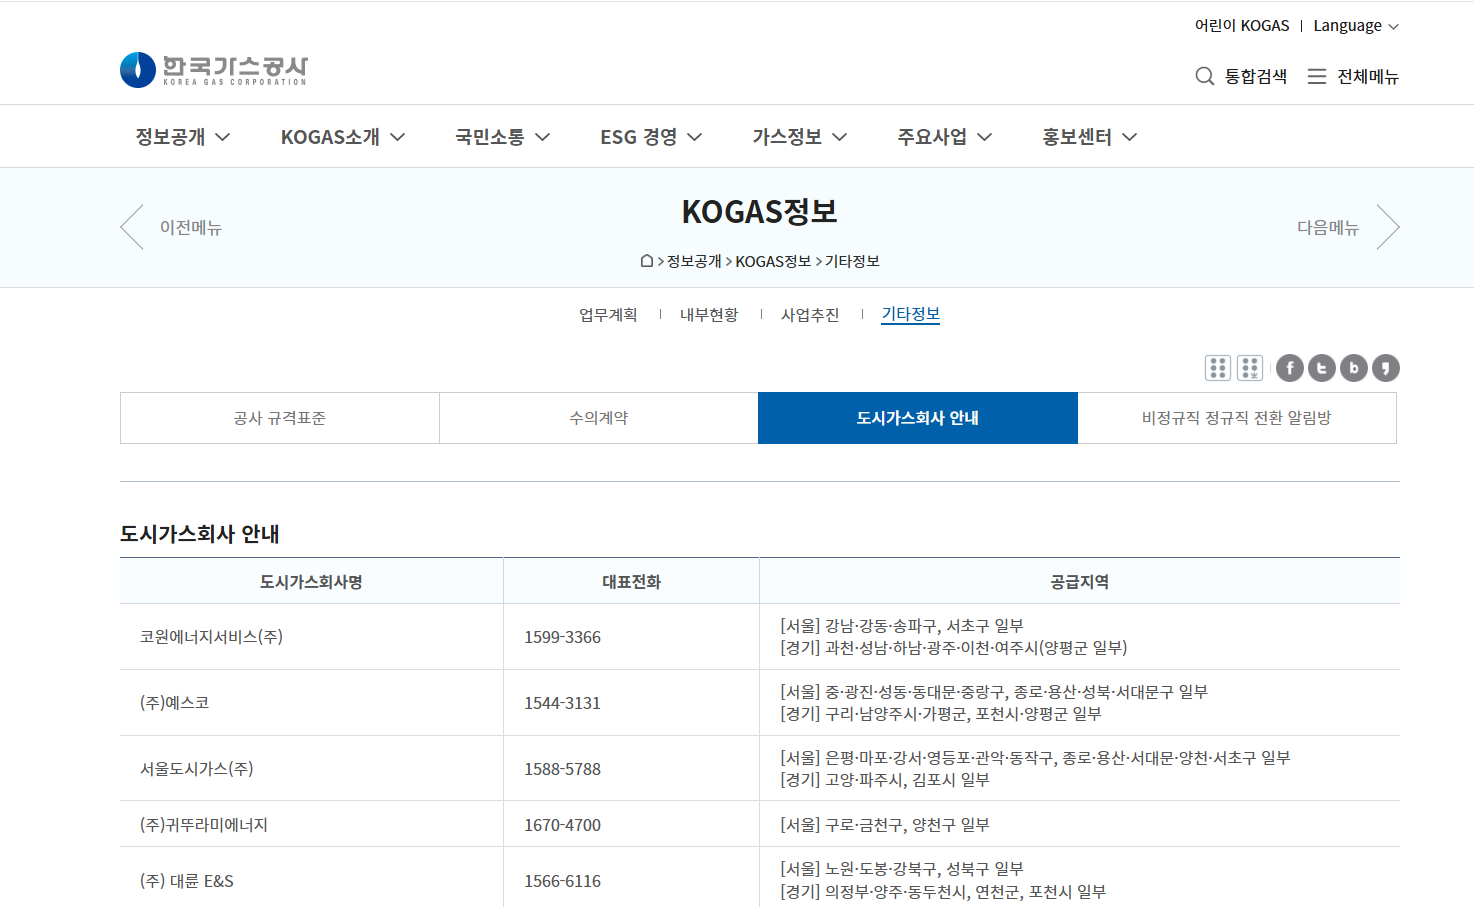The image size is (1474, 907).
Task: Click the next menu right arrow
Action: pyautogui.click(x=1388, y=227)
